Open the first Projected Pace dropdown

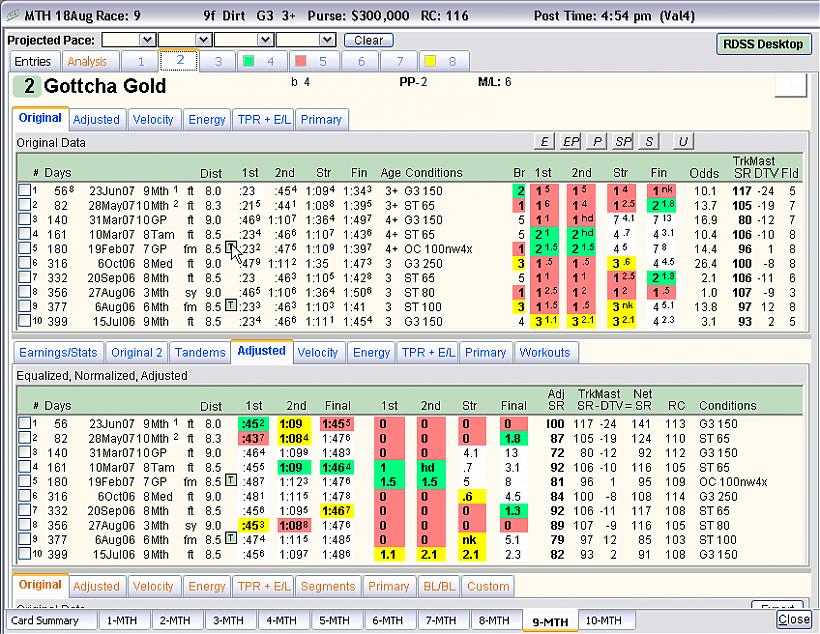tap(129, 40)
